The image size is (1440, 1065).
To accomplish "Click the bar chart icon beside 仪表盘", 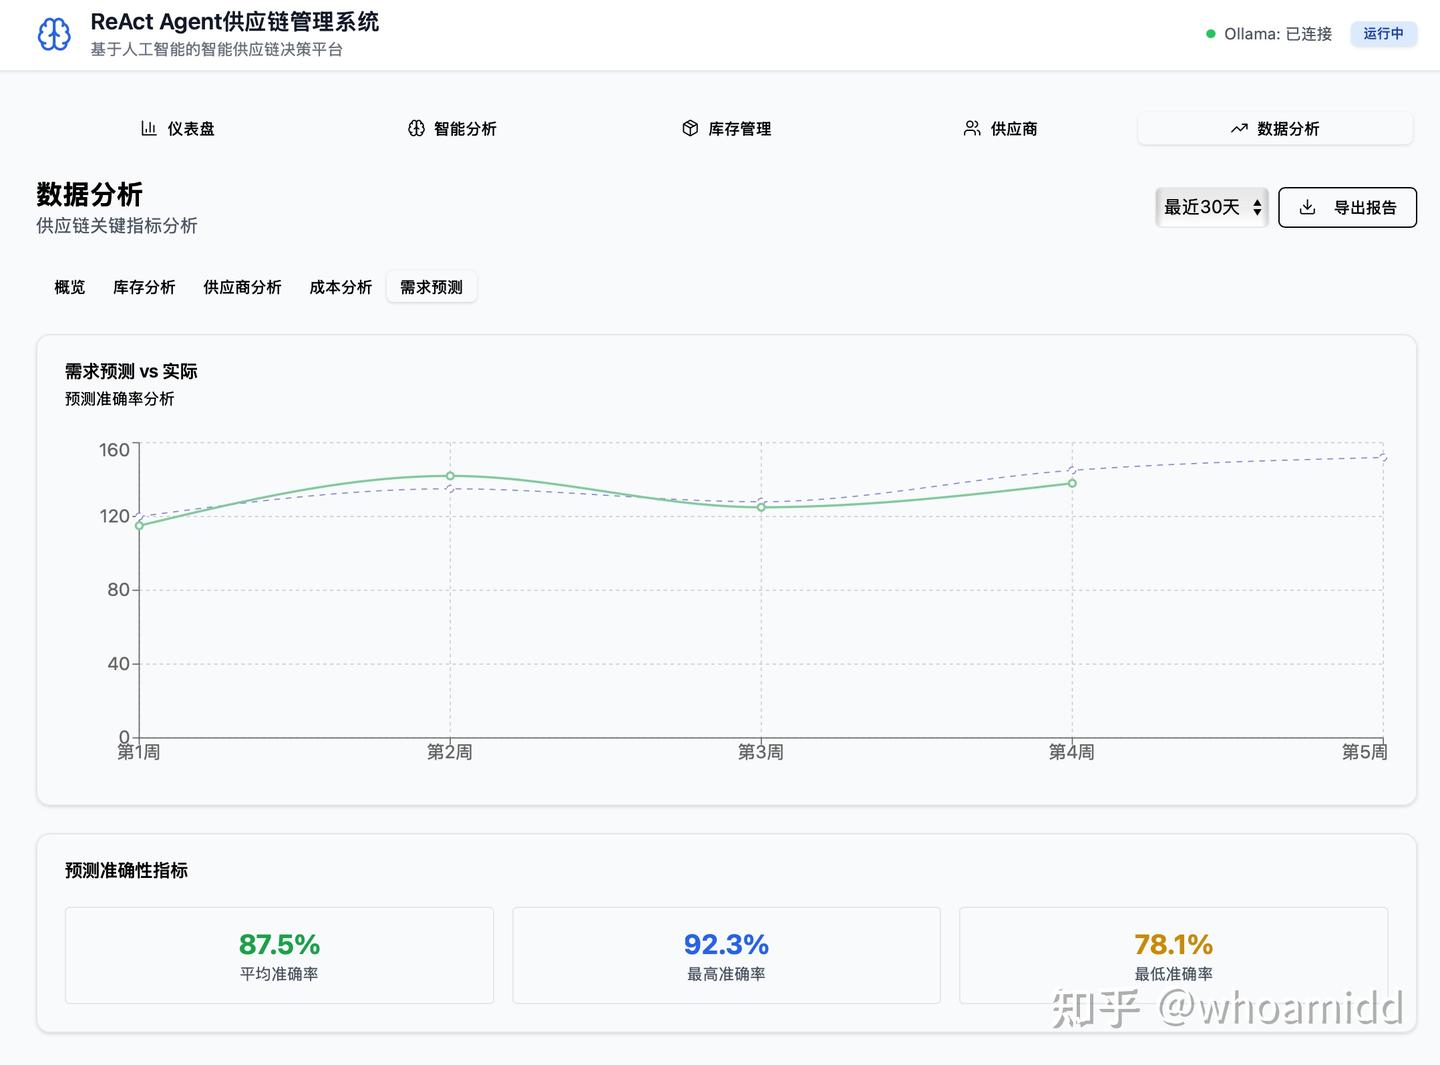I will [149, 128].
